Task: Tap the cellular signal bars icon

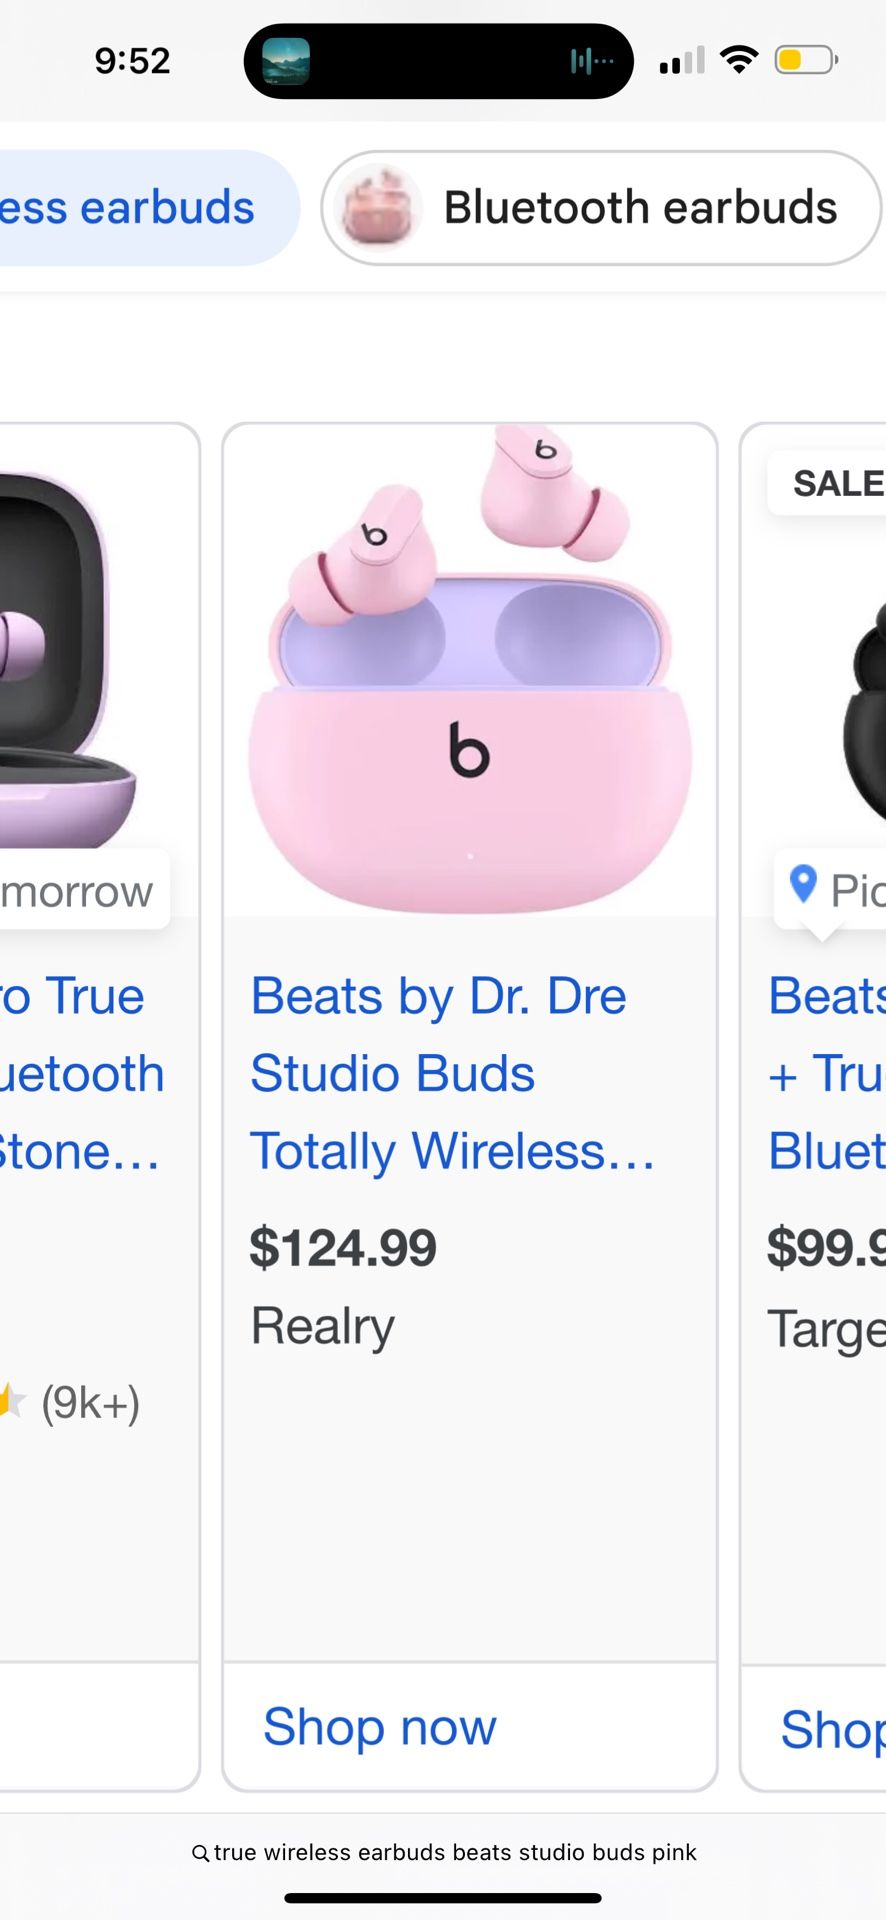Action: tap(682, 61)
